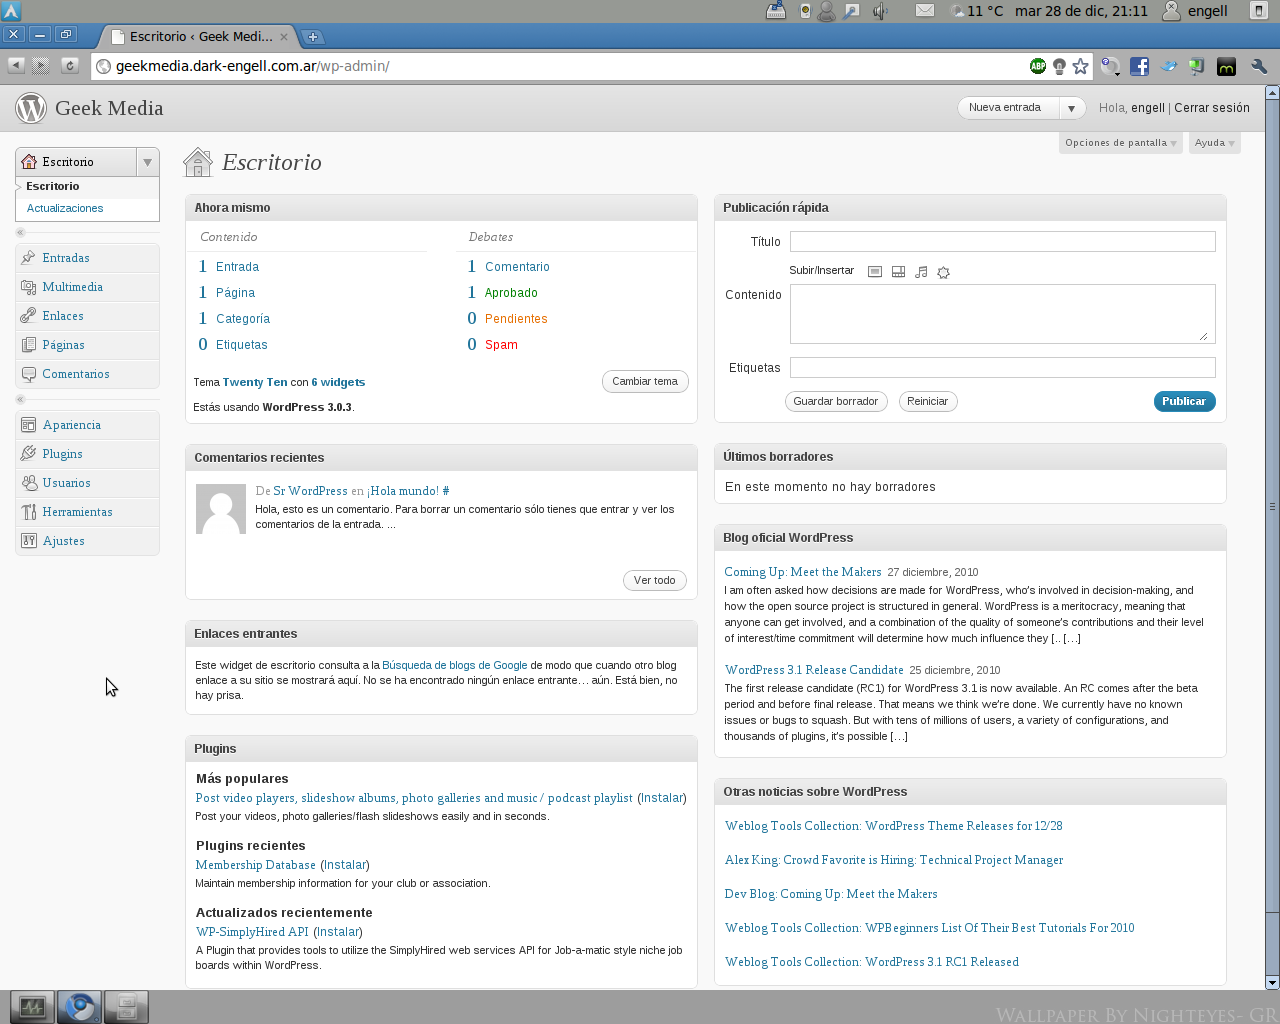Click the bookmark star in address bar
The height and width of the screenshot is (1024, 1280).
coord(1080,66)
